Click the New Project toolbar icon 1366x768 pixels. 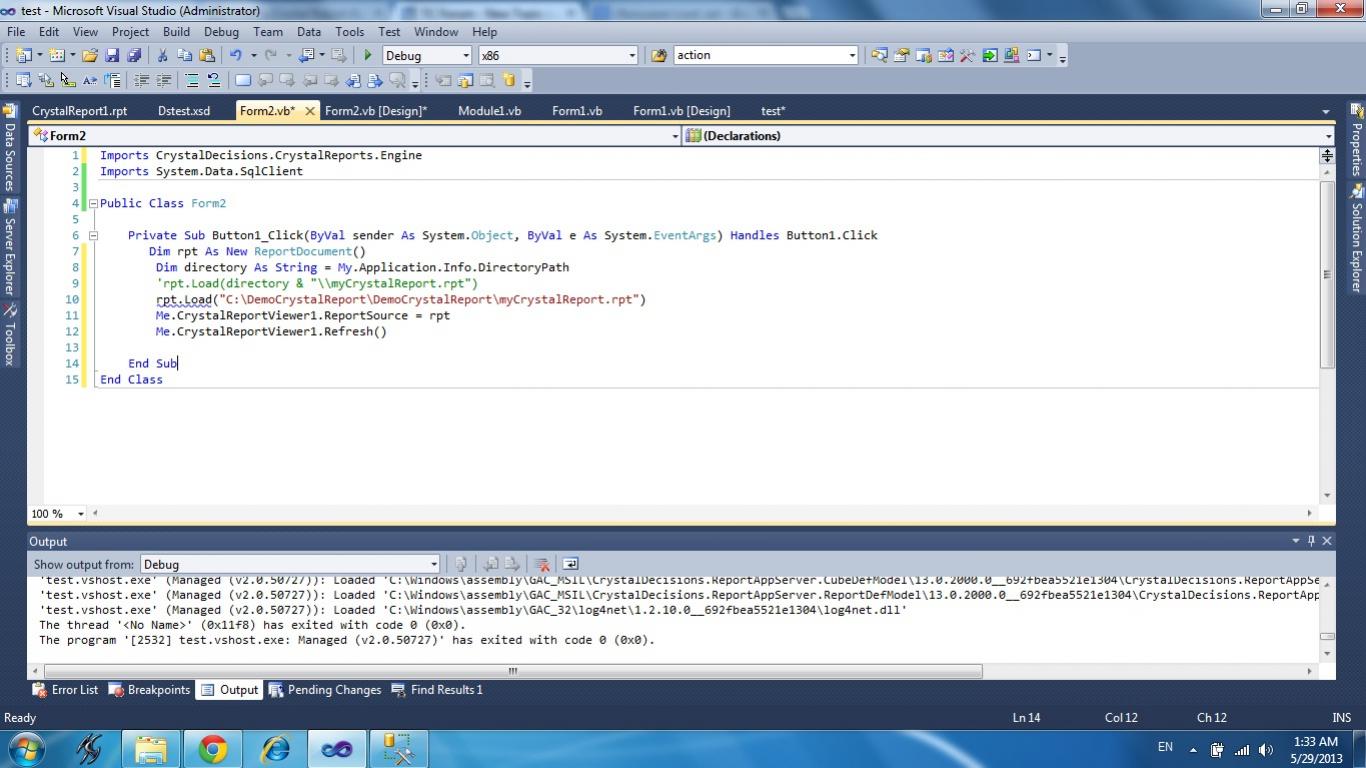(23, 55)
